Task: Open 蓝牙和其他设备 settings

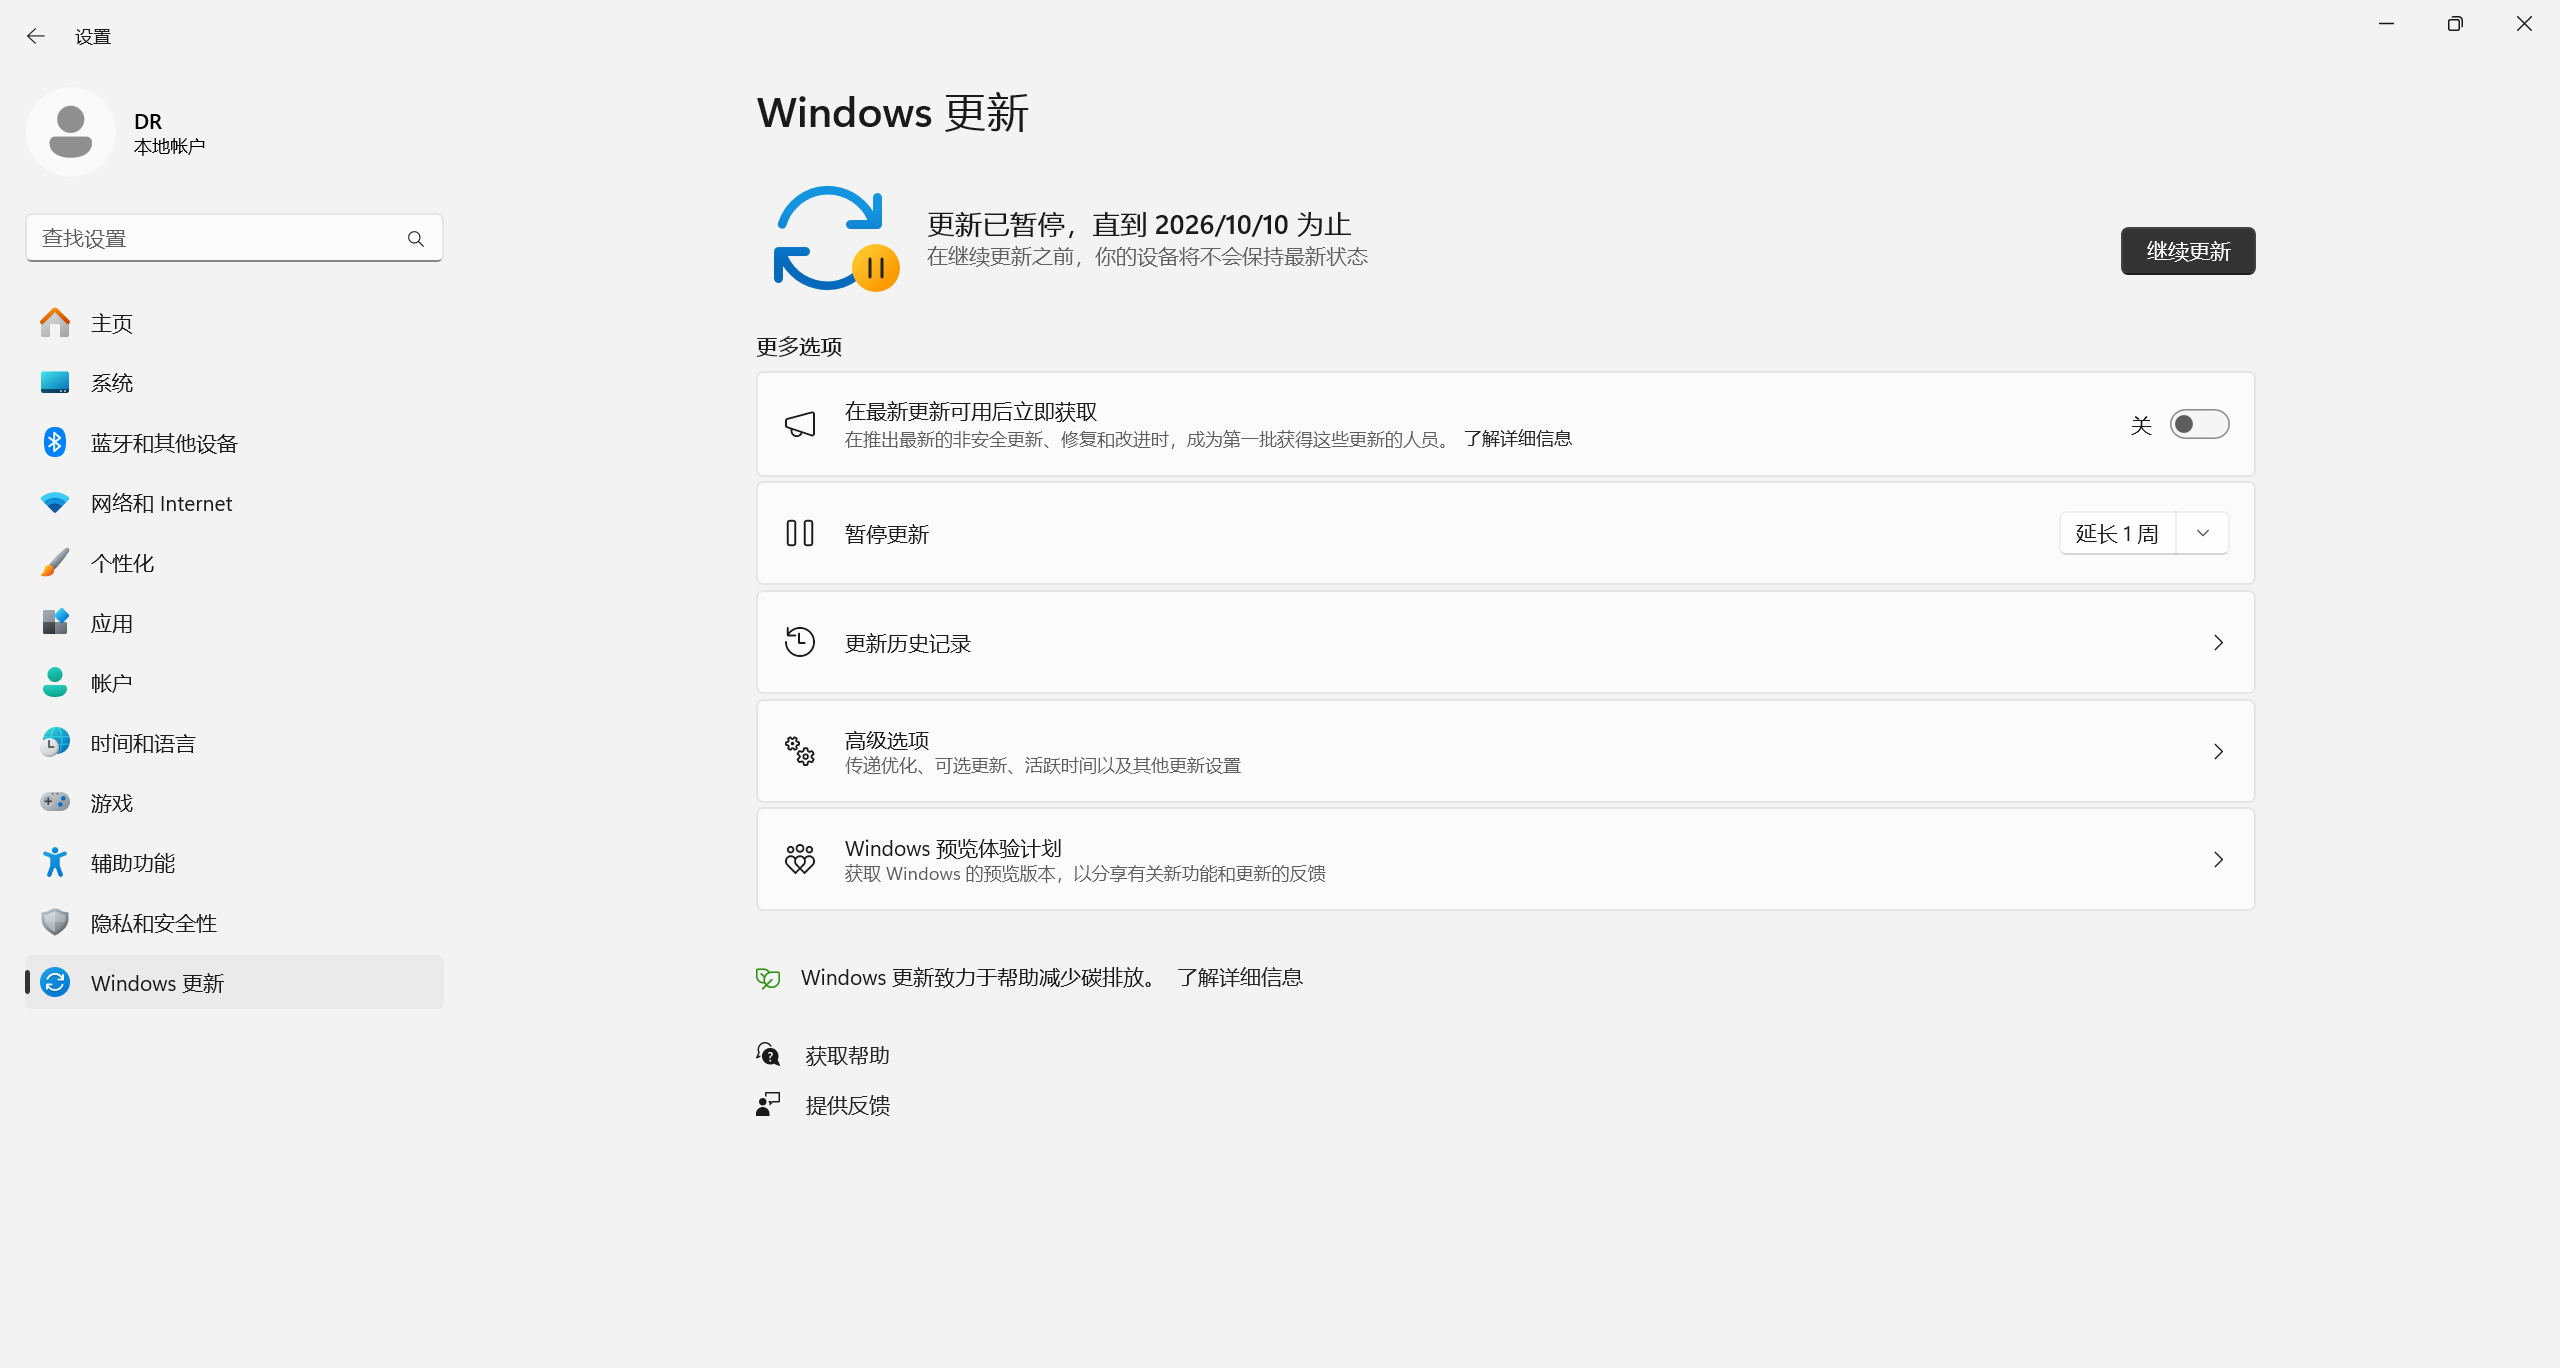Action: [x=234, y=443]
